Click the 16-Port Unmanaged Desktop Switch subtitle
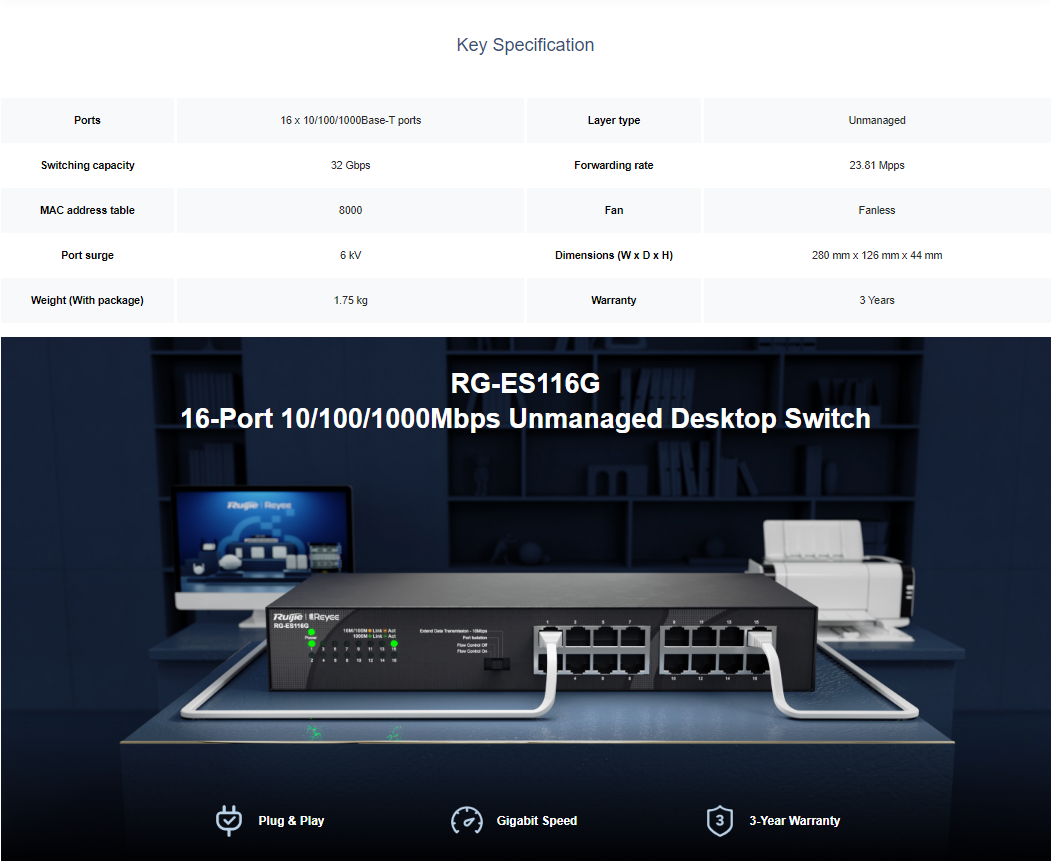The image size is (1051, 861). [x=525, y=418]
